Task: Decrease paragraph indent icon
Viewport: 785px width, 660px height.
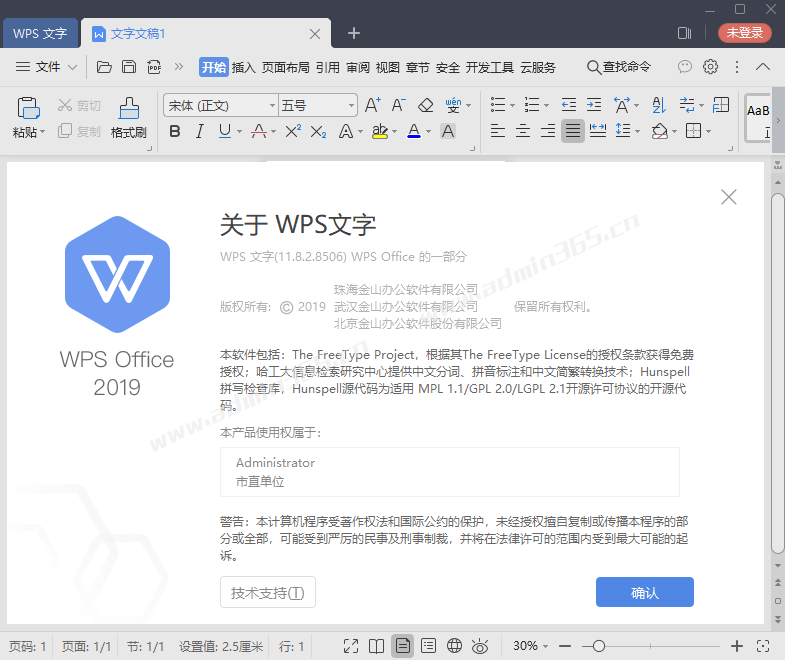Action: click(569, 105)
